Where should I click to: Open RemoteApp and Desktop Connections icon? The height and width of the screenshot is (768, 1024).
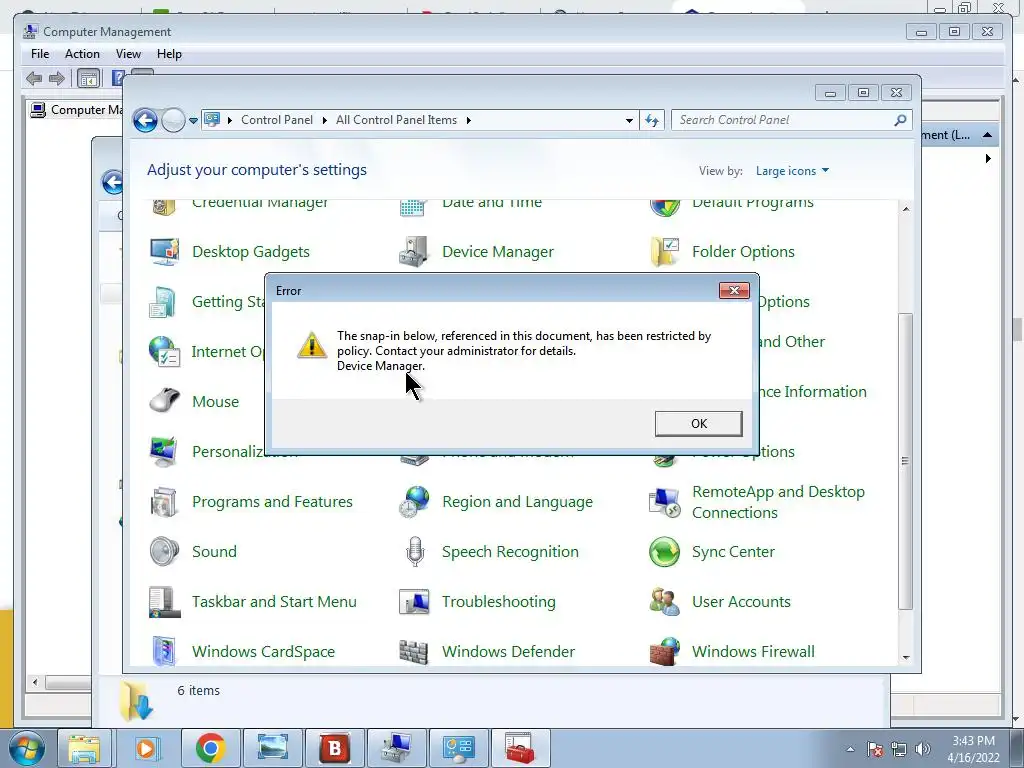[x=665, y=502]
